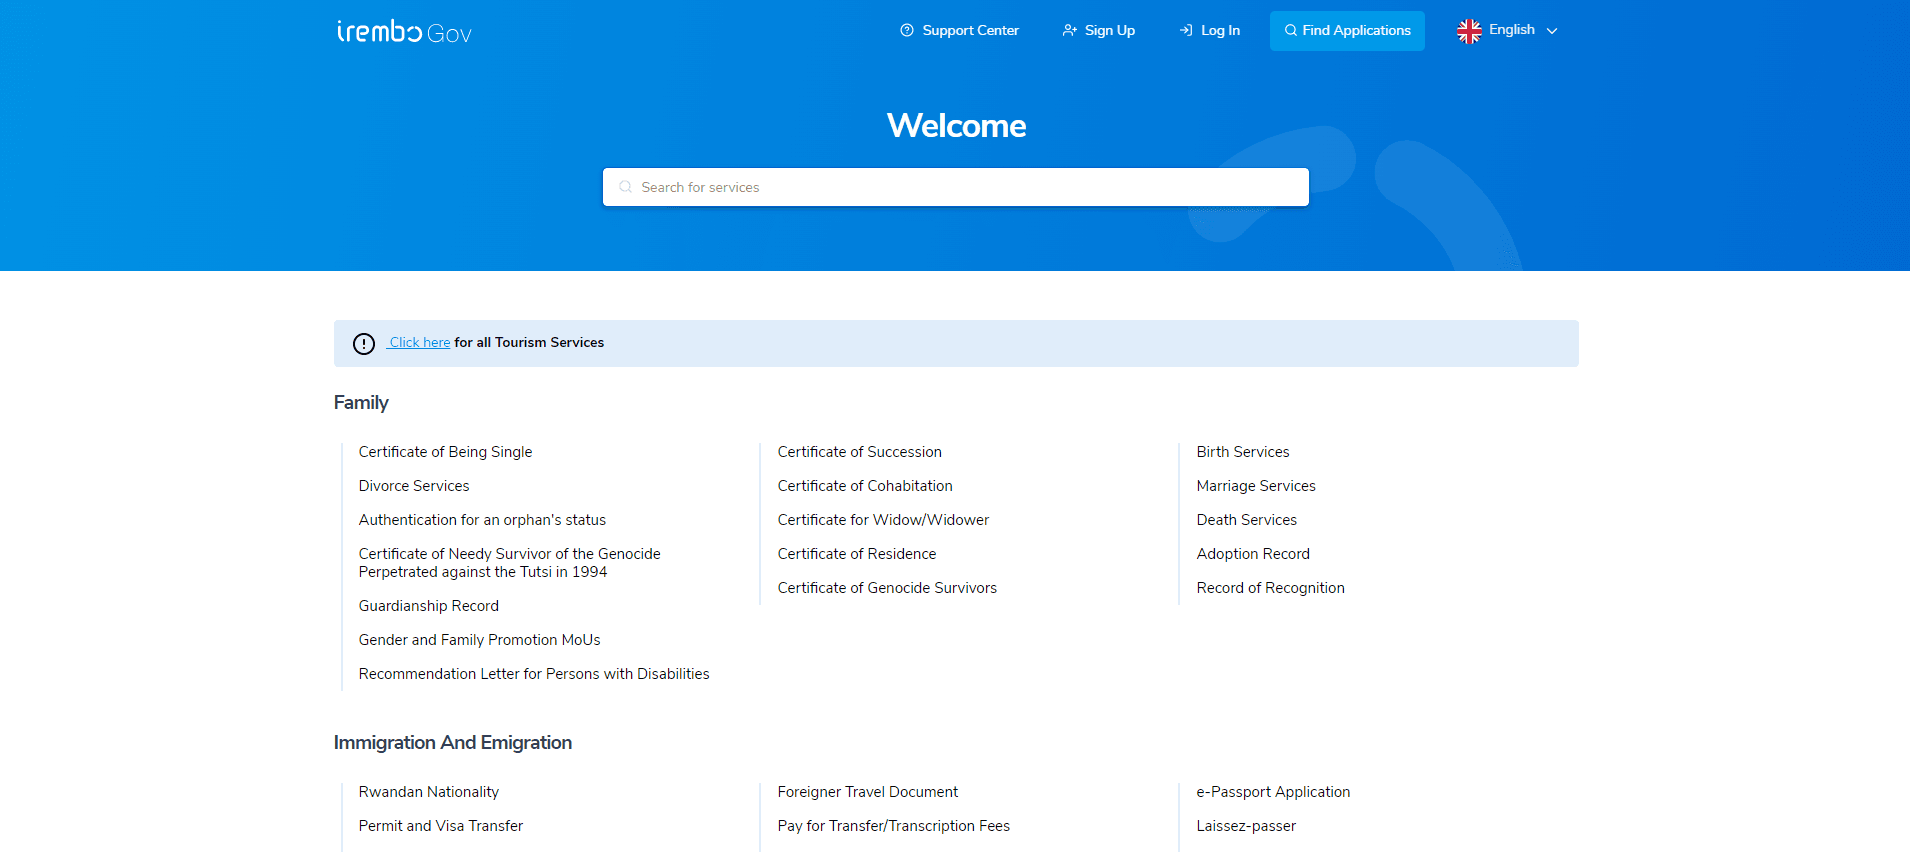Open Certificate of Cohabitation
The width and height of the screenshot is (1910, 852).
pos(865,486)
